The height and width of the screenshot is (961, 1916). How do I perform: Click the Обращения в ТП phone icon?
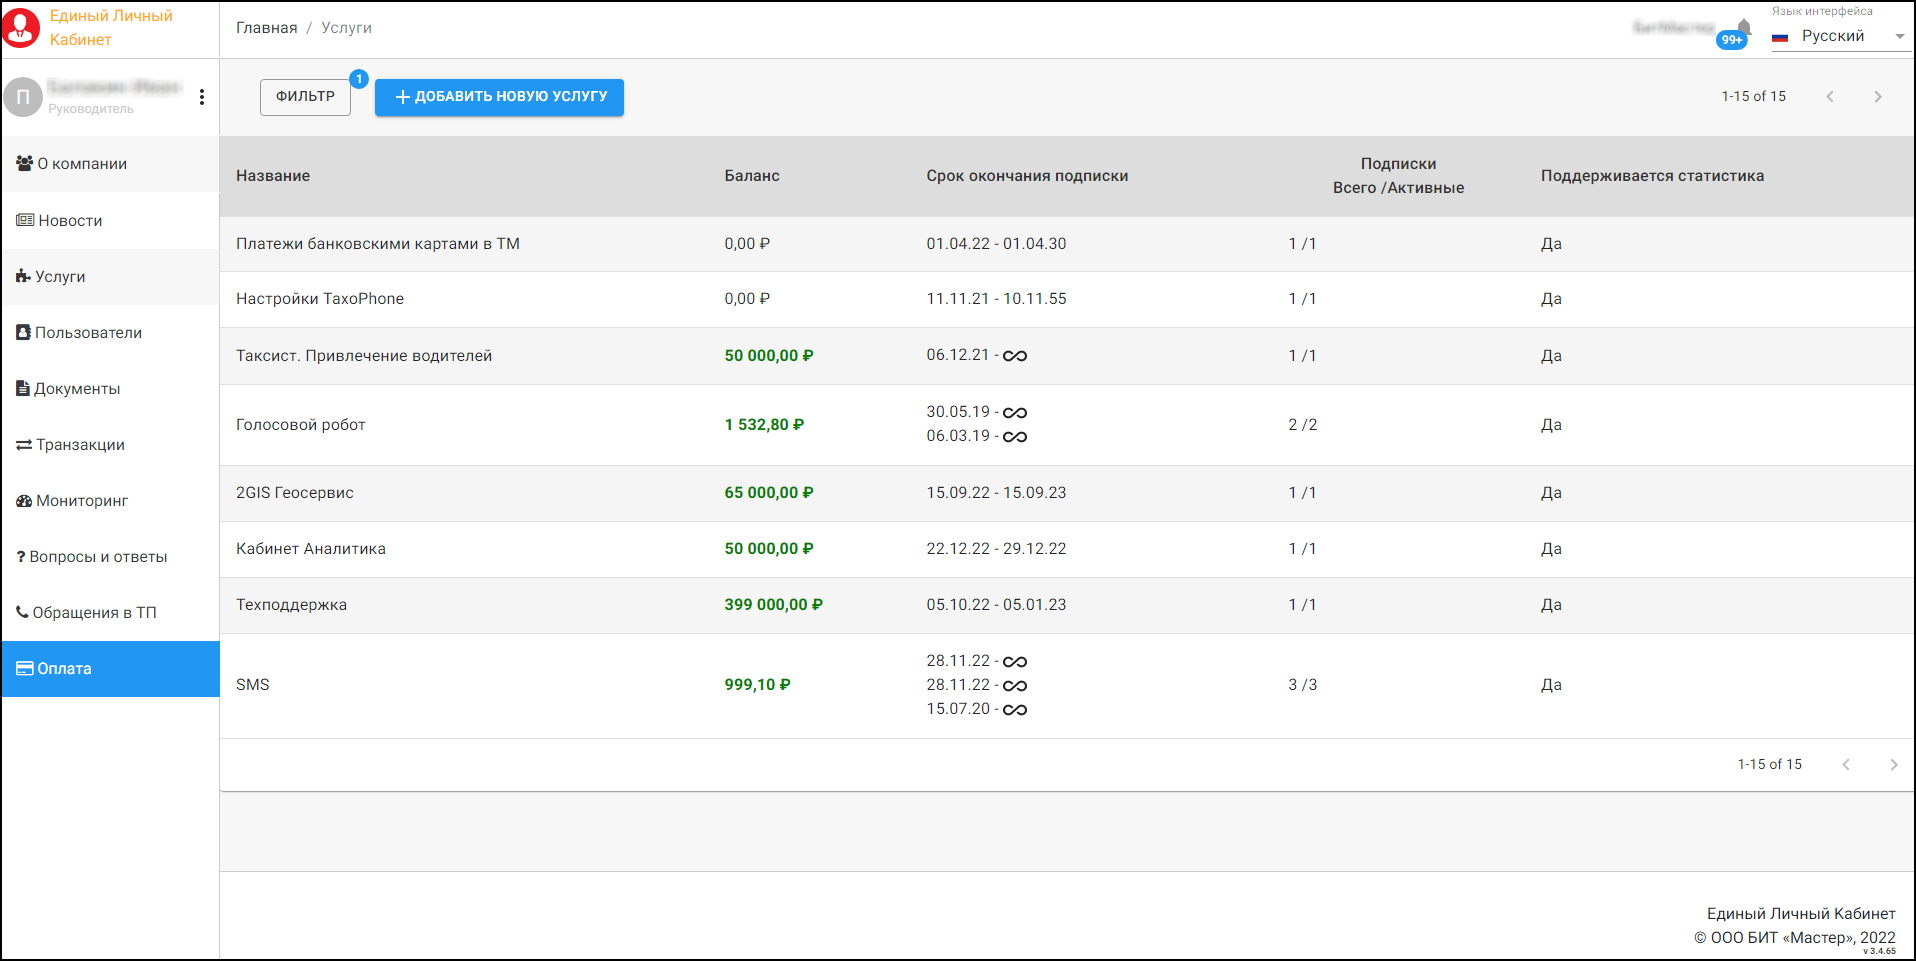point(22,612)
